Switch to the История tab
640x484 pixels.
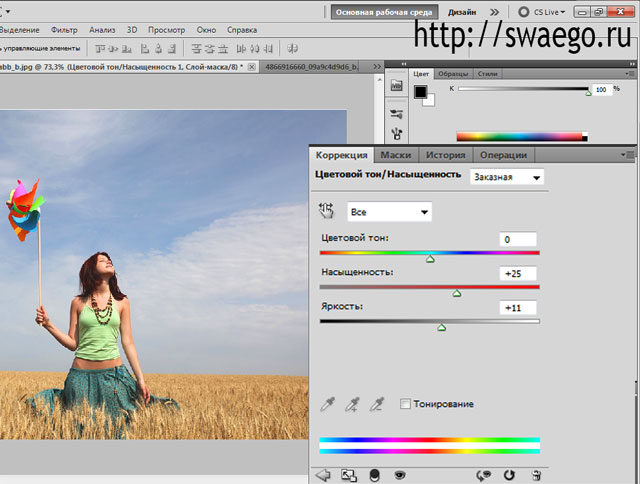point(446,155)
